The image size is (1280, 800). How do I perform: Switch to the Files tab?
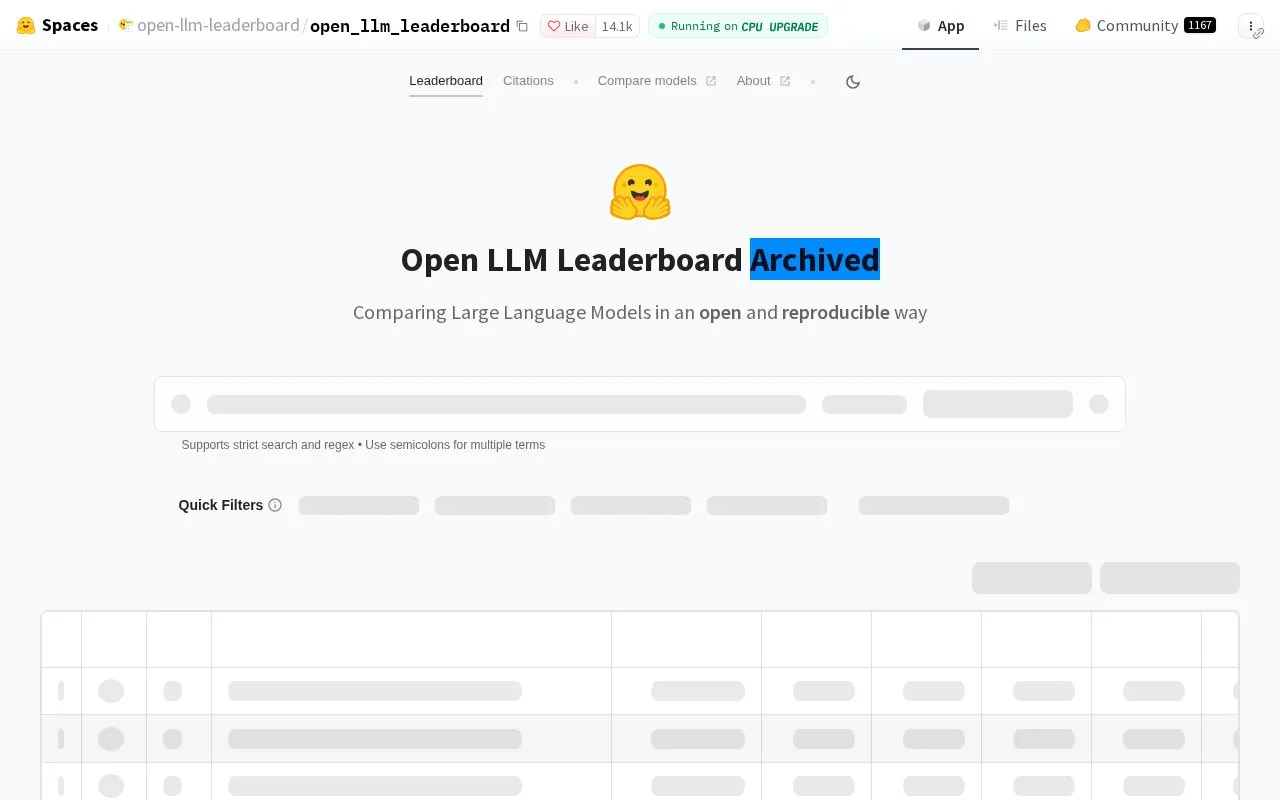[x=1020, y=26]
